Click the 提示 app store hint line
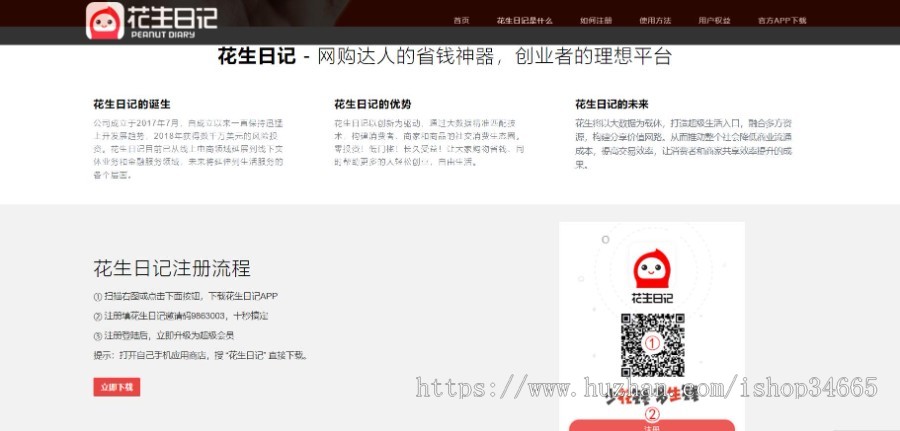 coord(201,355)
